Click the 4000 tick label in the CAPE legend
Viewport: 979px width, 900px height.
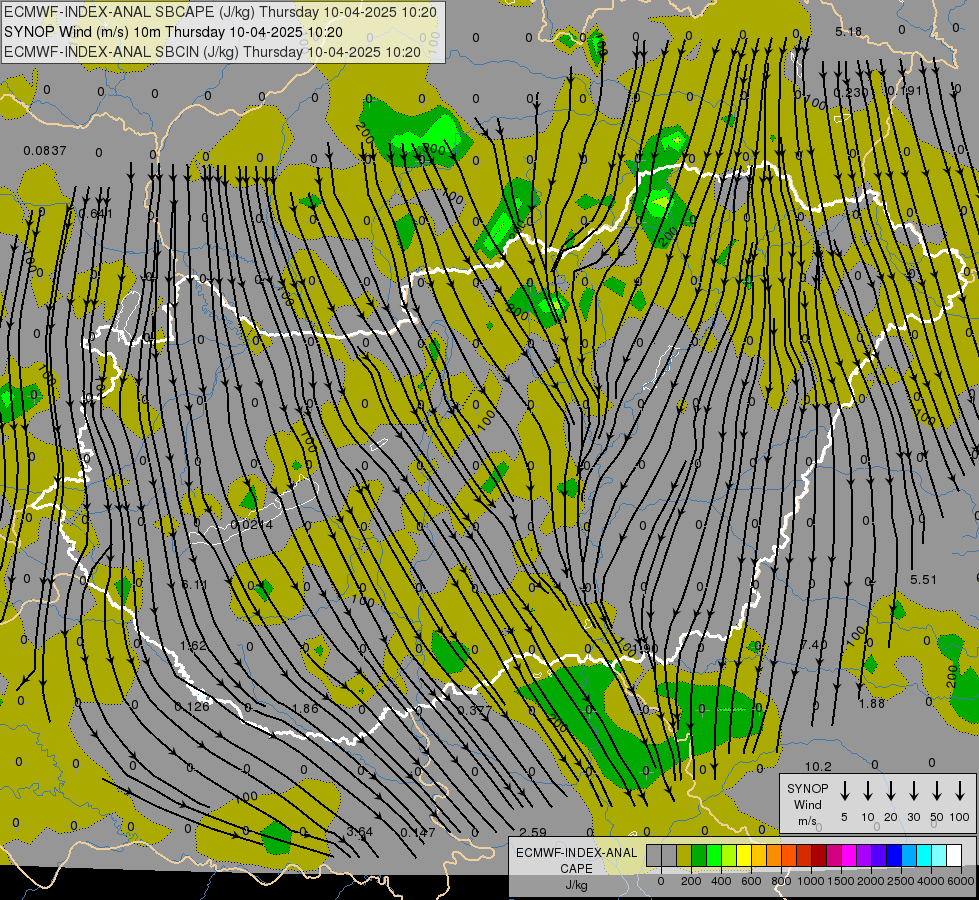[931, 881]
